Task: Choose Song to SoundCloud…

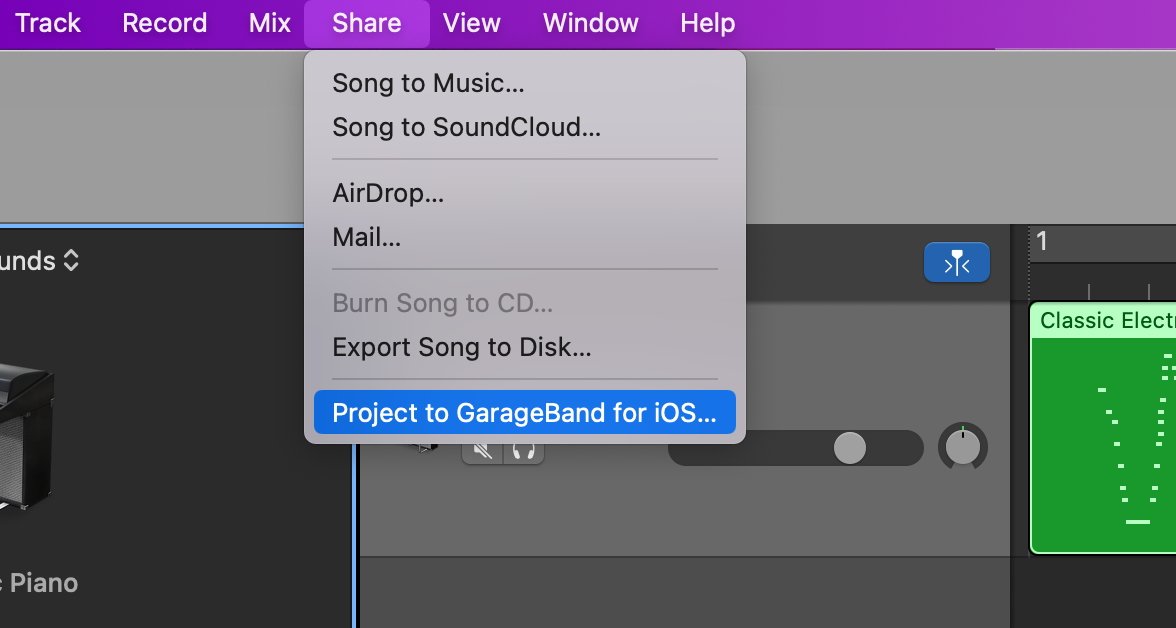Action: [524, 127]
